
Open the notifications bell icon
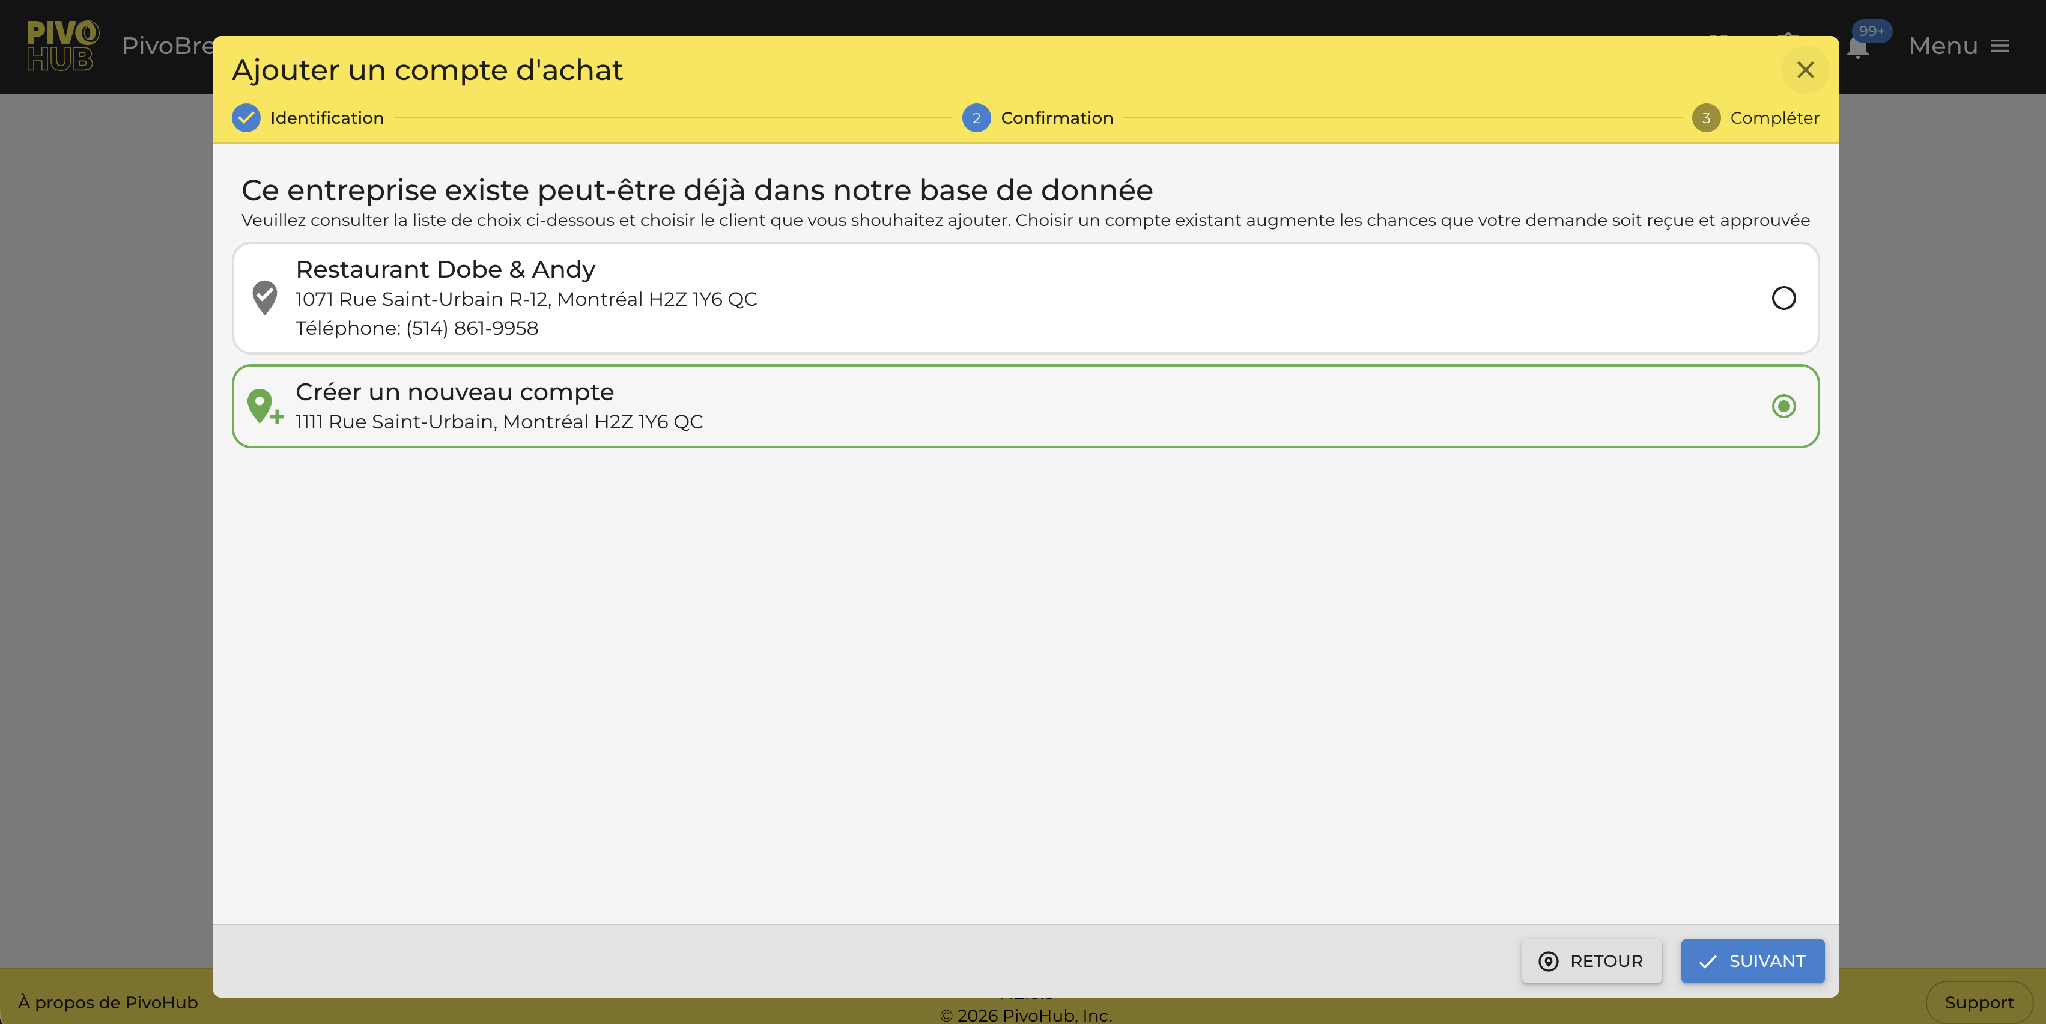[x=1858, y=47]
